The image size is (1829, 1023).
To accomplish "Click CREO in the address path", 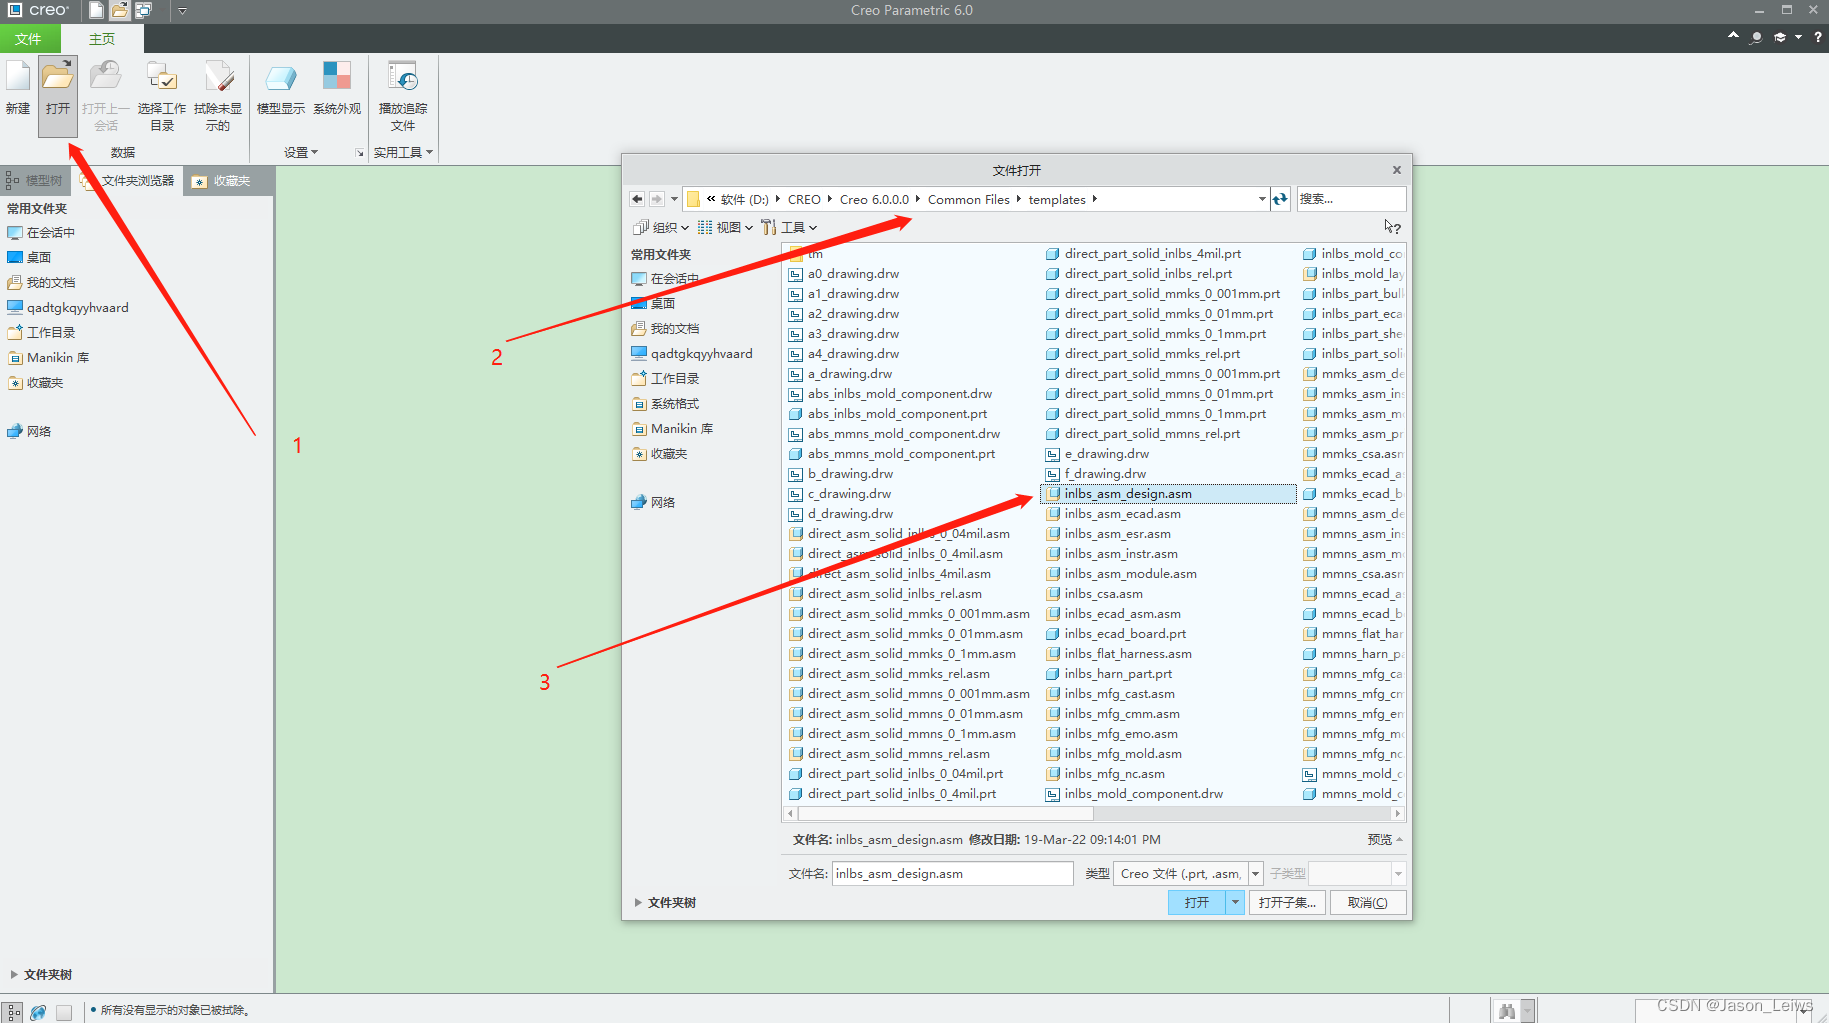I will [x=803, y=199].
